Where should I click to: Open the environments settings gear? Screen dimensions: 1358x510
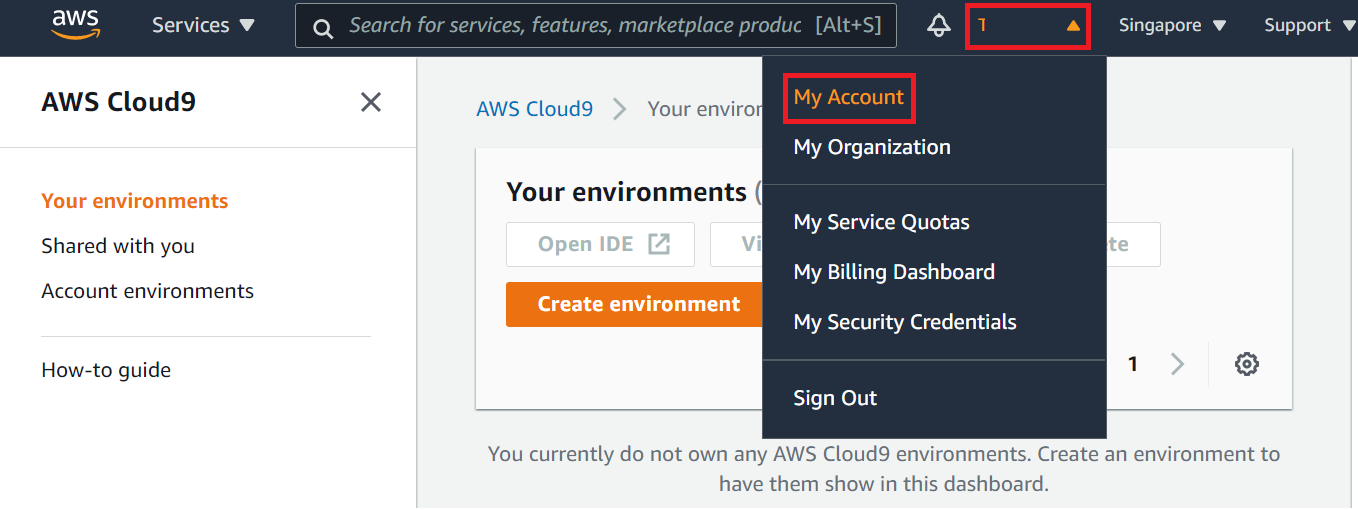click(x=1246, y=364)
